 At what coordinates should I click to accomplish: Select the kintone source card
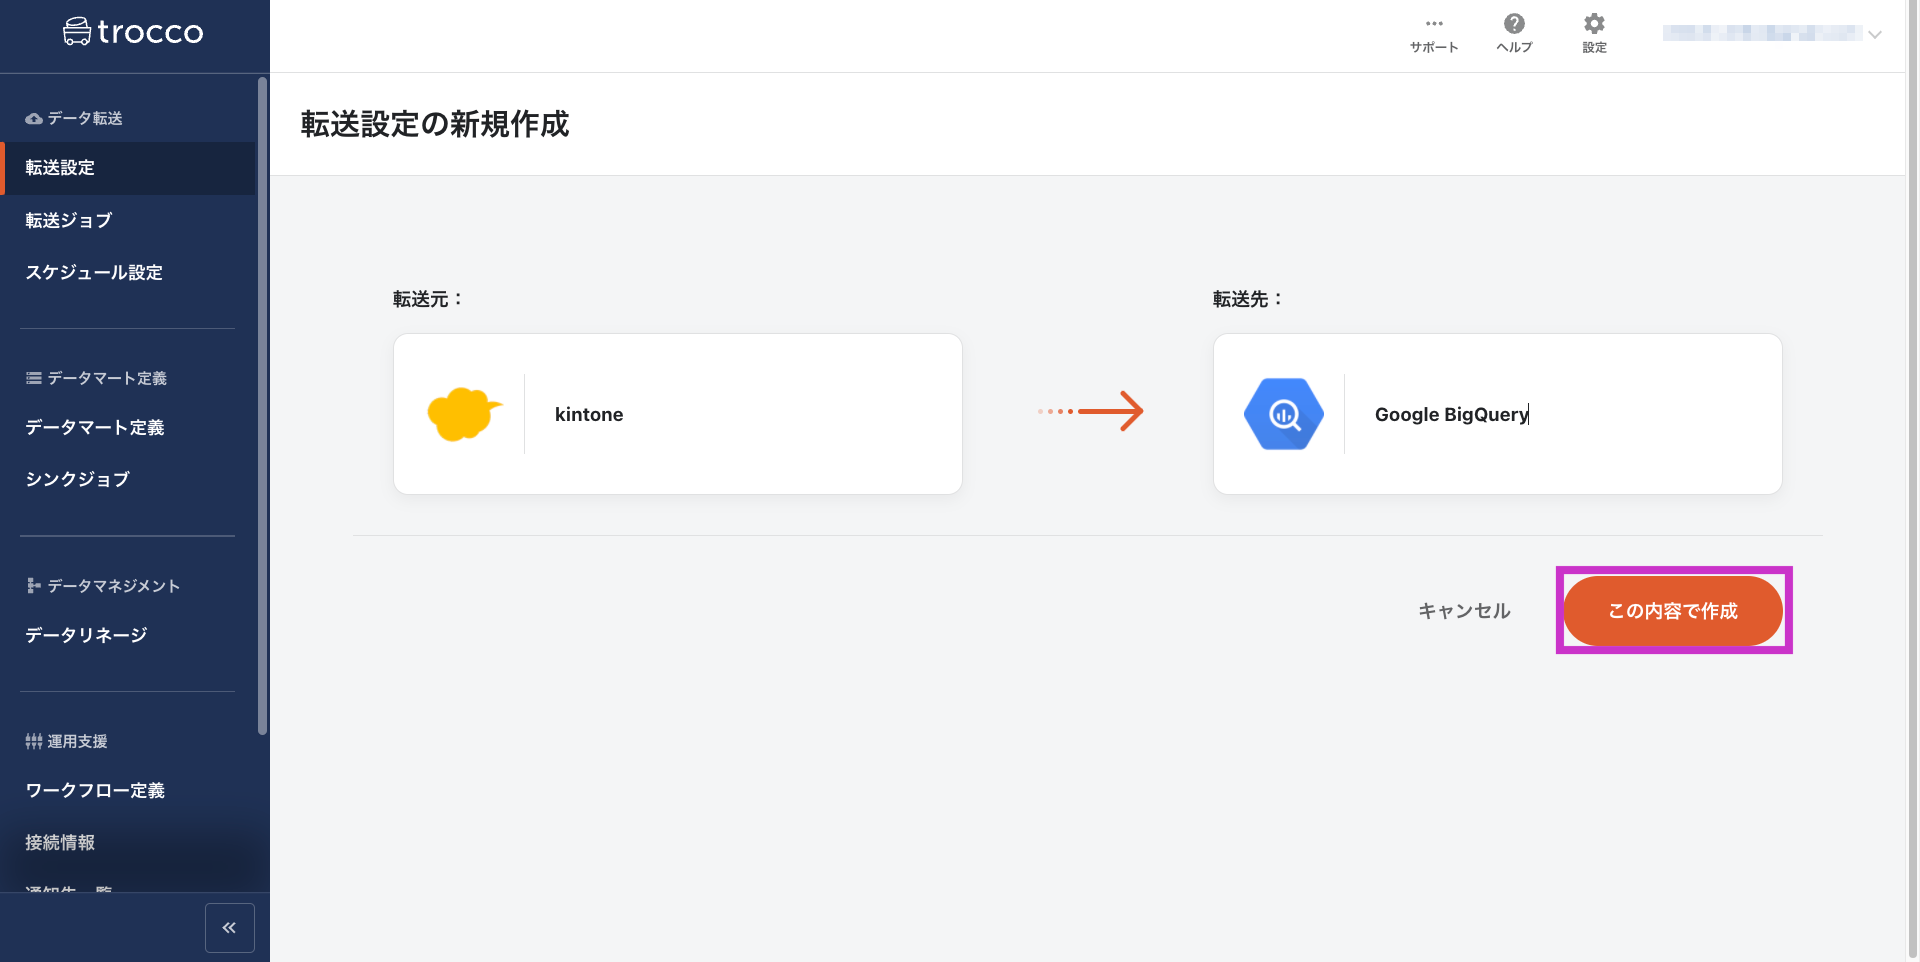[x=678, y=414]
